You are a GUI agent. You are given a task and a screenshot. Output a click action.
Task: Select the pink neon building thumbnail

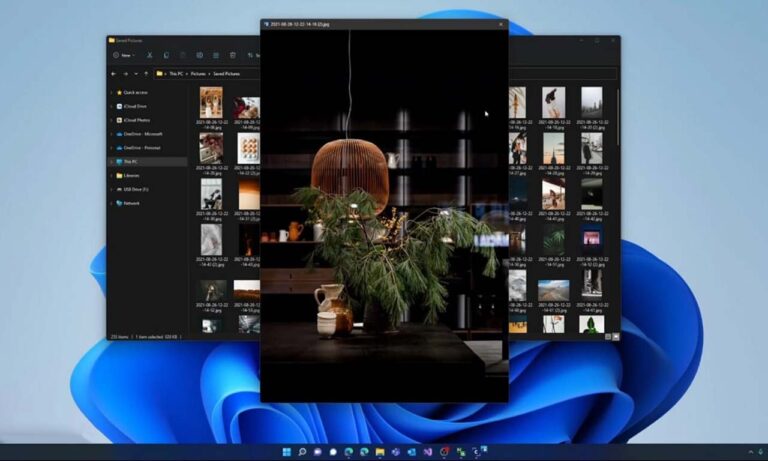591,239
